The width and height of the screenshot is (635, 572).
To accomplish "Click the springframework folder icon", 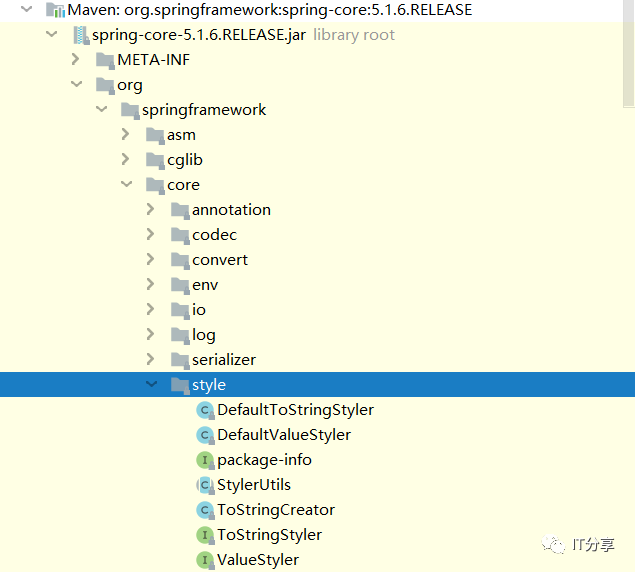I will tap(130, 110).
